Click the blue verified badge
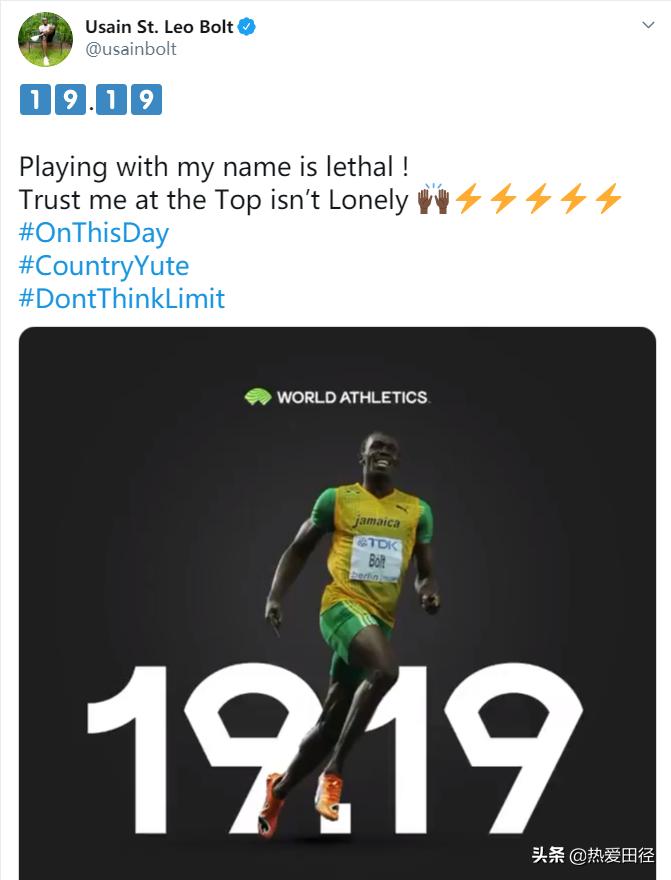Screen dimensions: 671x880 (247, 27)
